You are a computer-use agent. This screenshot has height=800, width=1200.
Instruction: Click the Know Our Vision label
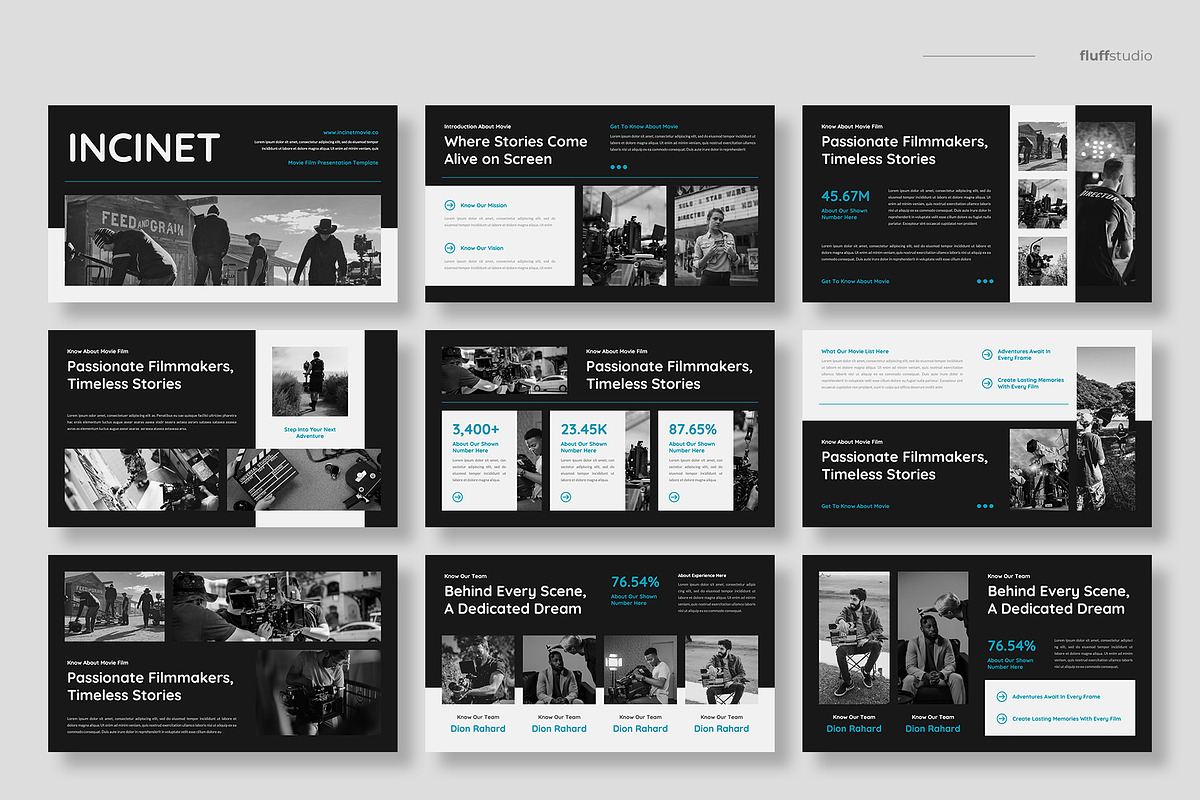[x=482, y=247]
